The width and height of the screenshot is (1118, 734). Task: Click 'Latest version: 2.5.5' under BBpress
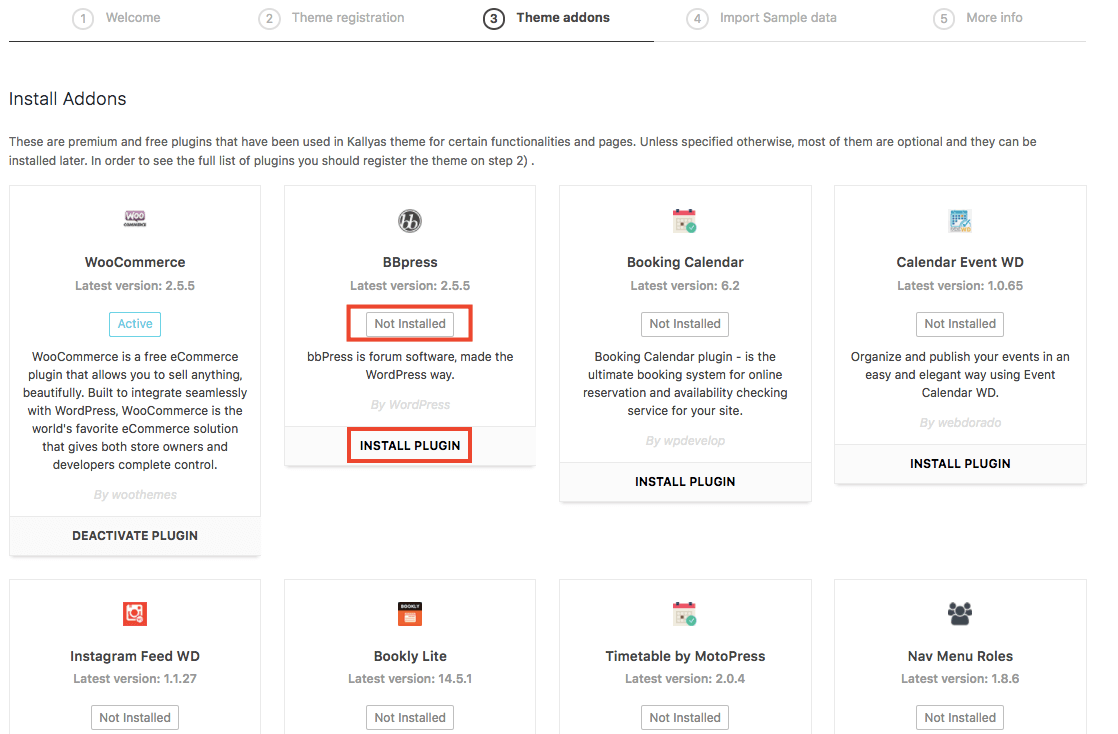tap(410, 286)
